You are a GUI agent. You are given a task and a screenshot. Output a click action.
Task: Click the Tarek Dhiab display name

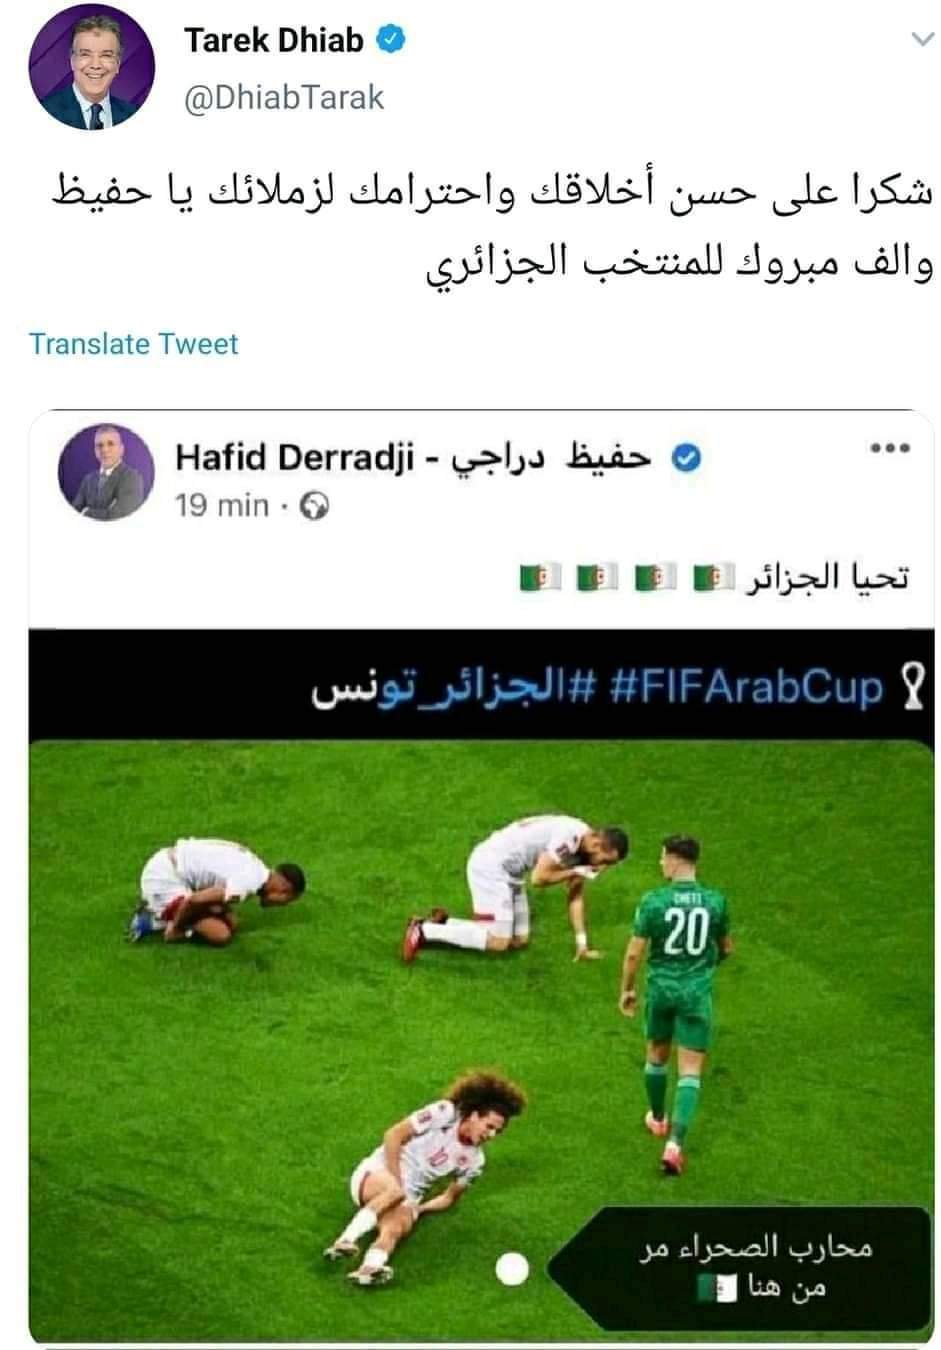[273, 41]
